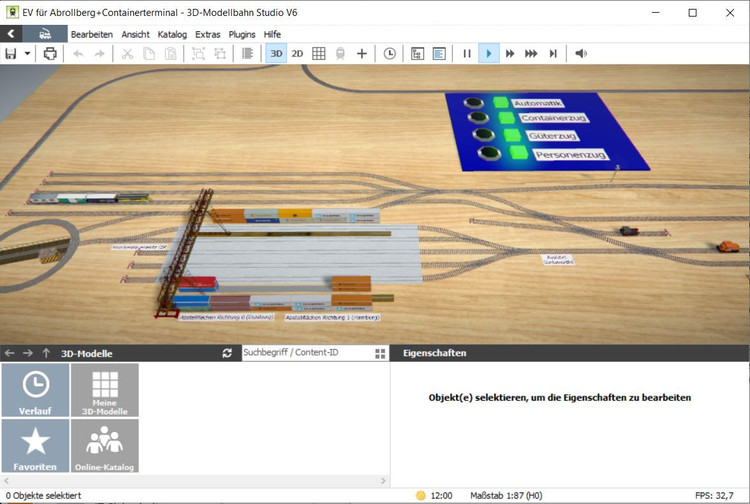Open the Online-Katalog tile

[x=105, y=446]
